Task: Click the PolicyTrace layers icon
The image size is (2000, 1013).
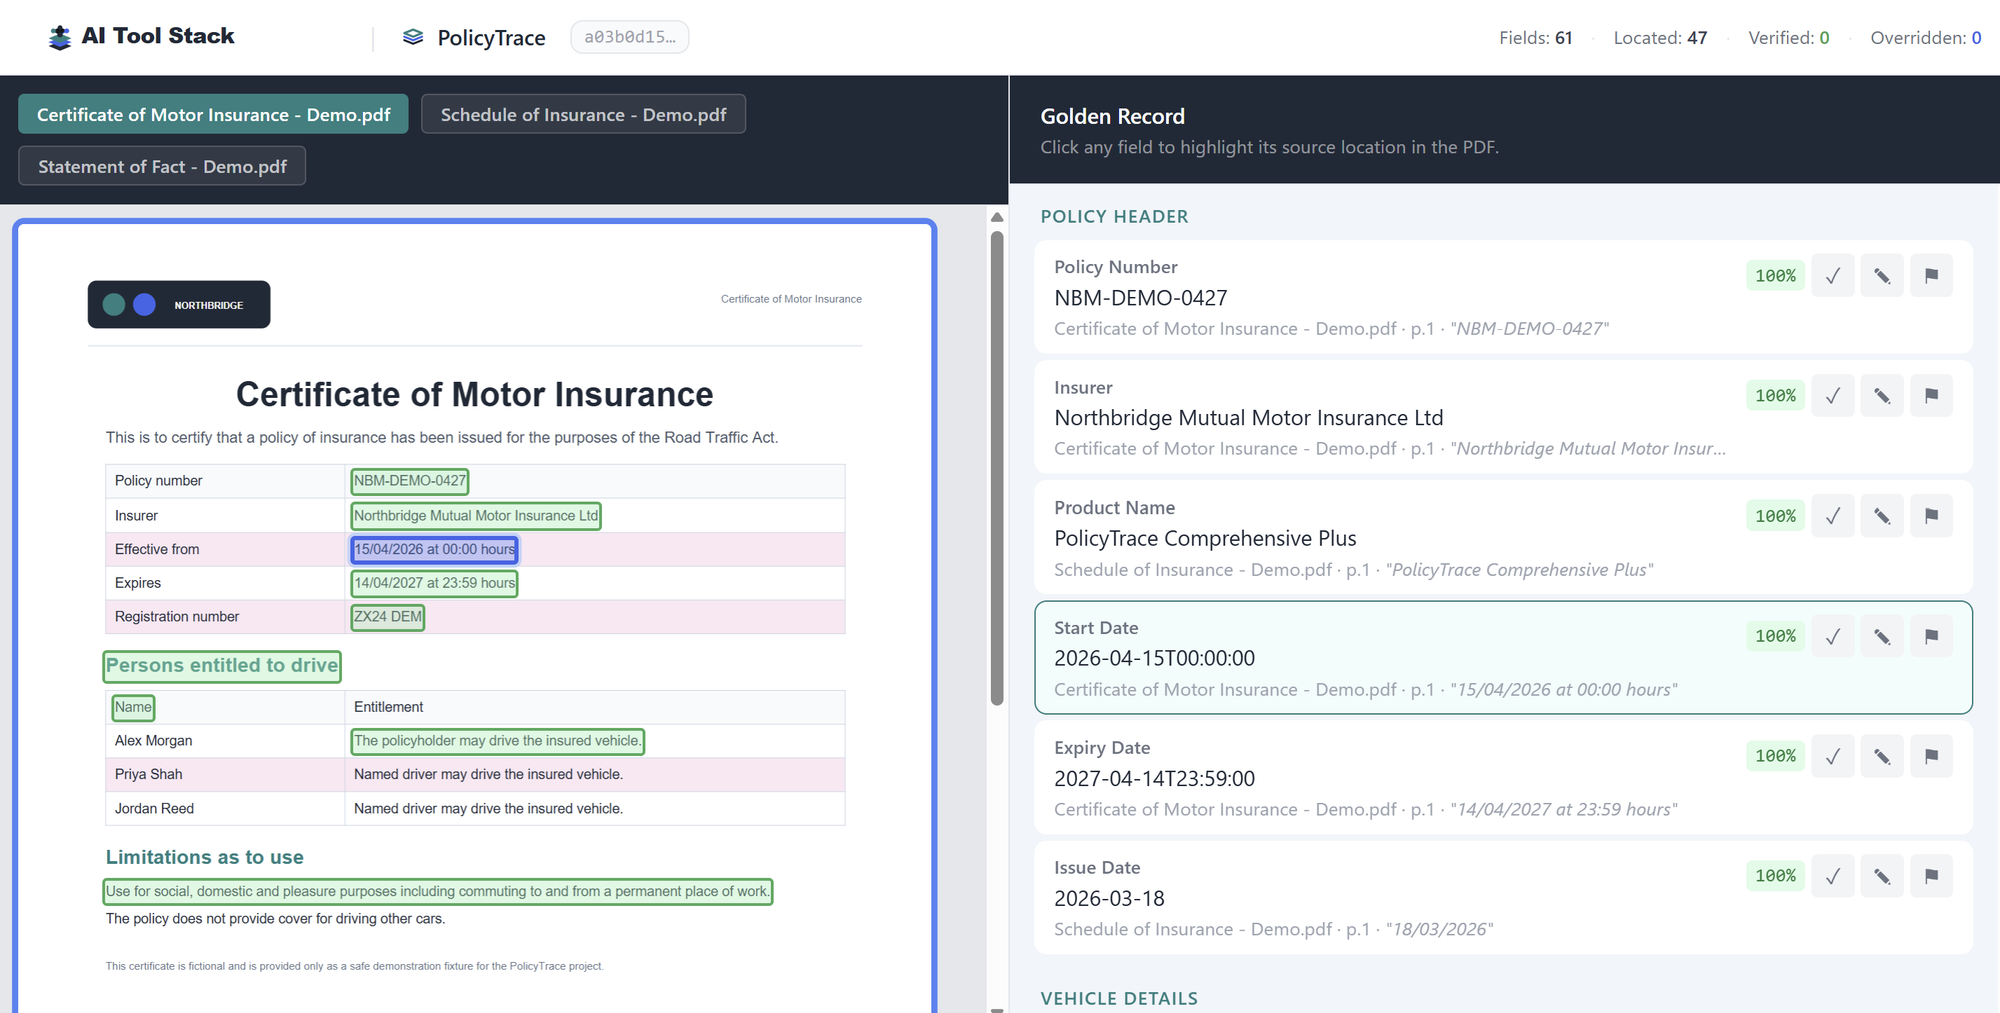Action: pos(413,37)
